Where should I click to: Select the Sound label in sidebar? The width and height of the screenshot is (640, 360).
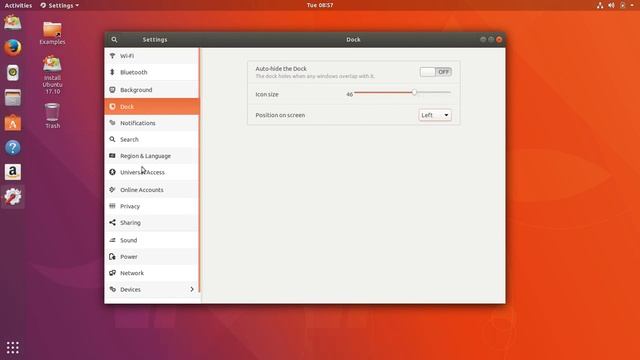(x=129, y=240)
